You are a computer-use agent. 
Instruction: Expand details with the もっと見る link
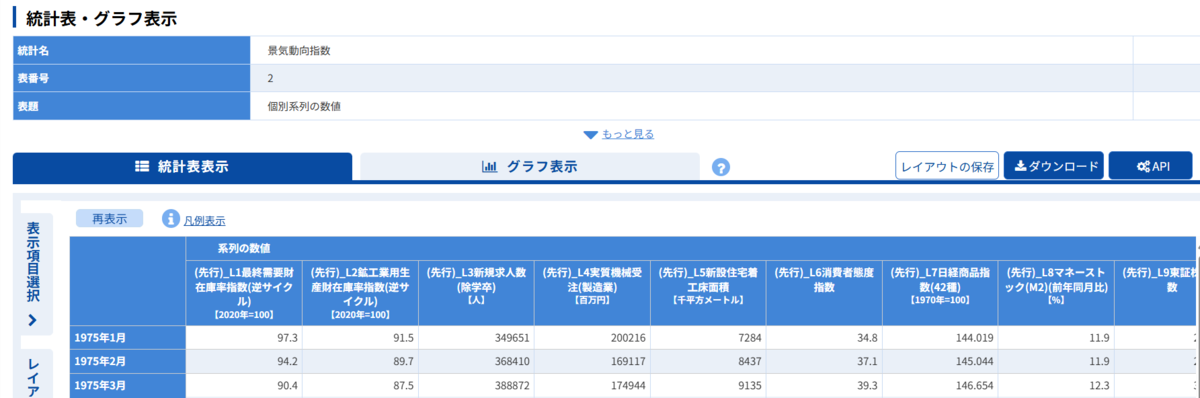click(x=627, y=134)
